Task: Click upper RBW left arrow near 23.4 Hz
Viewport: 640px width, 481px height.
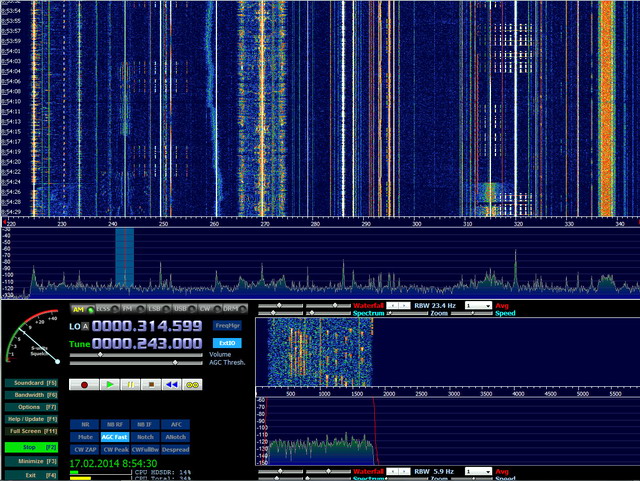Action: click(x=393, y=305)
